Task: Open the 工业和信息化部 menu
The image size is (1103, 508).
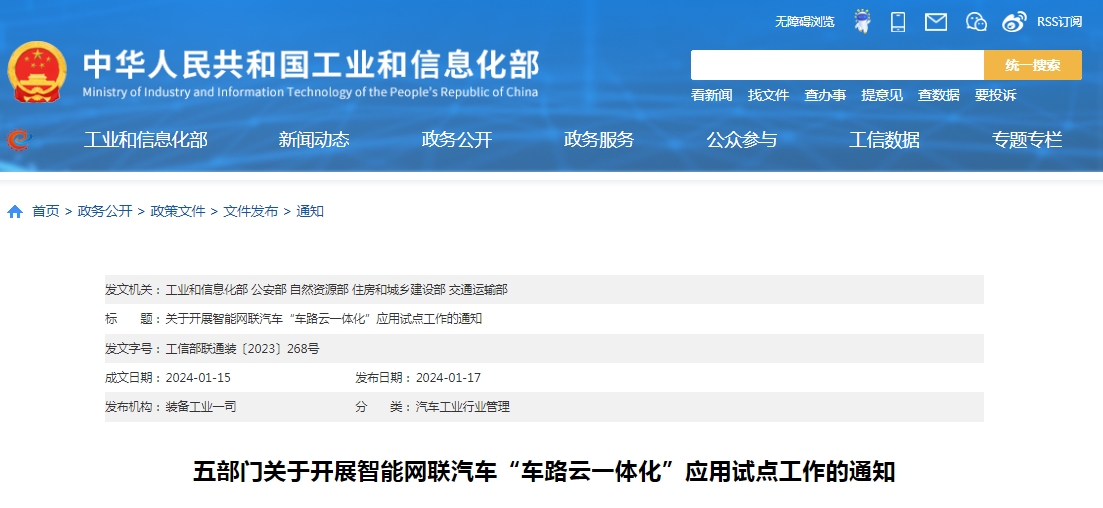Action: tap(146, 139)
